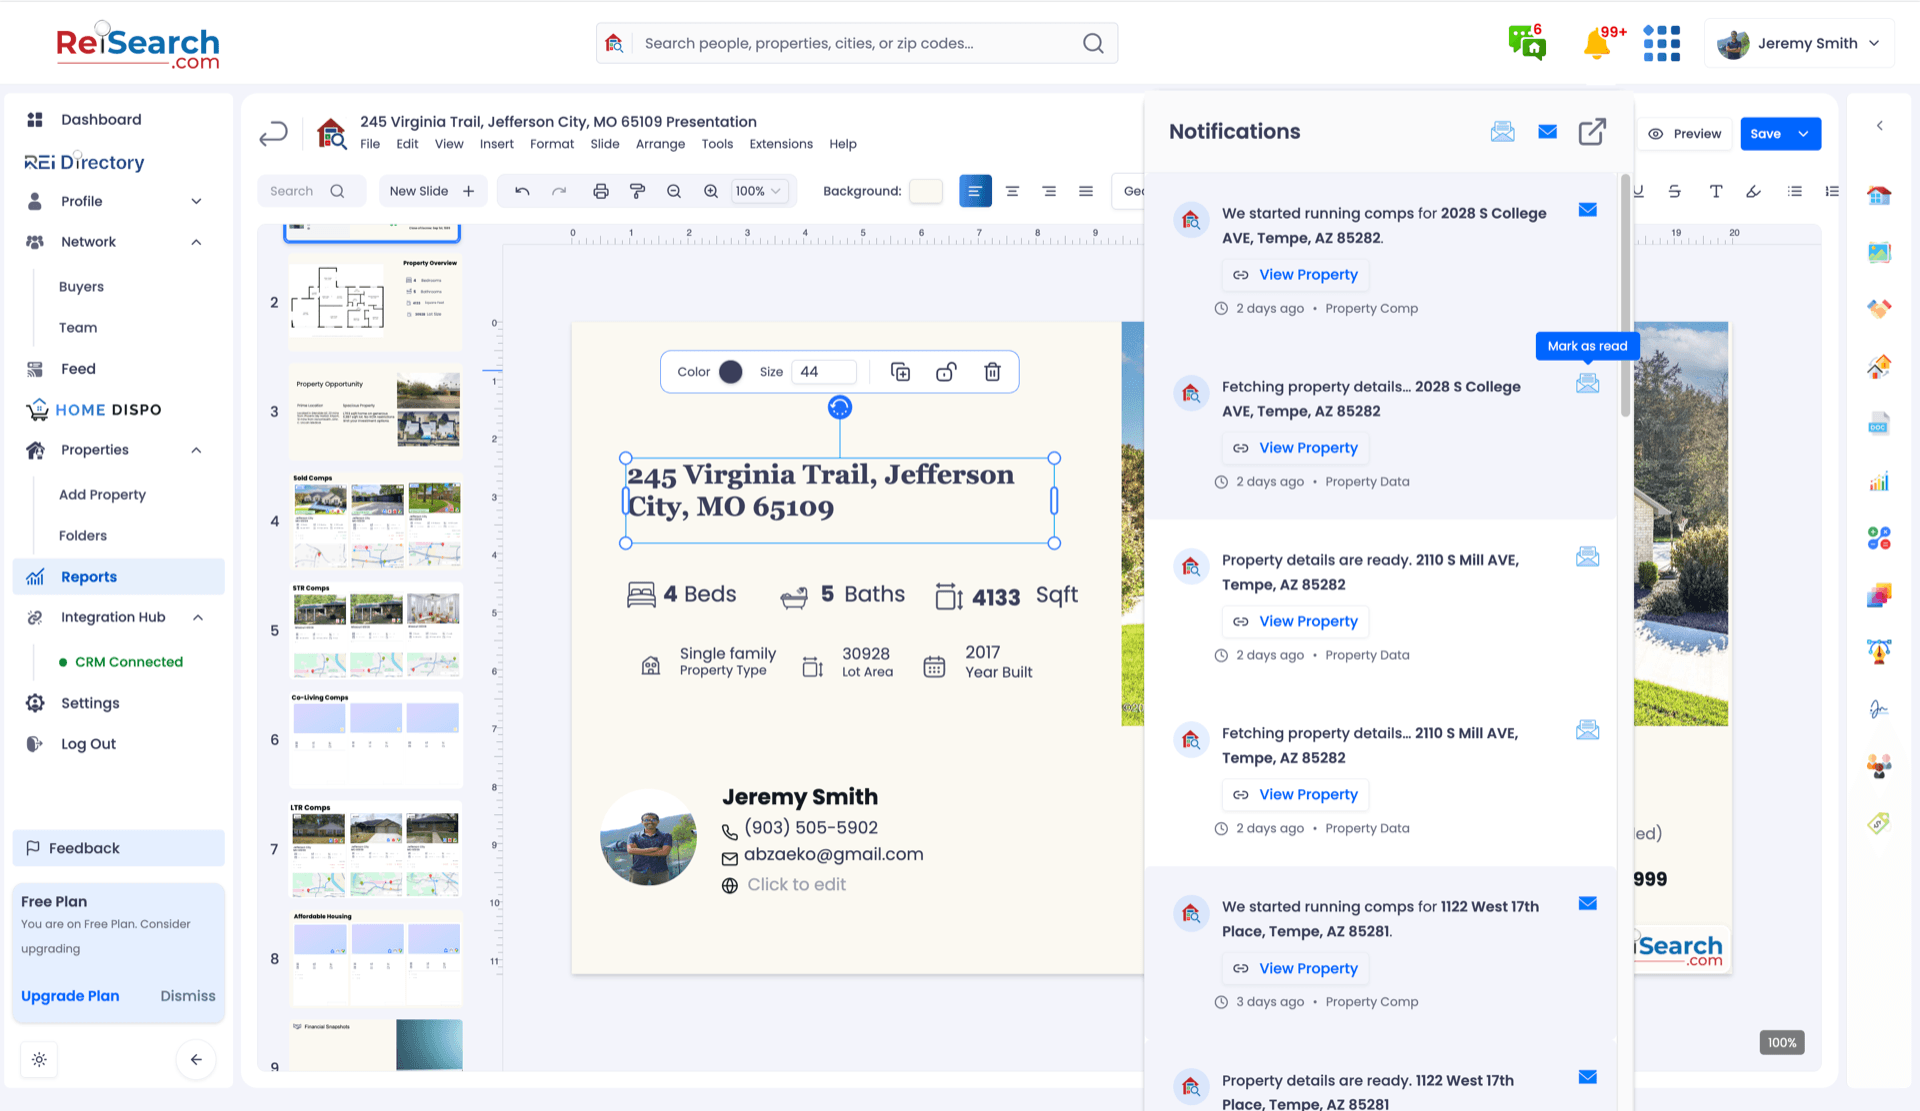Mark 1122 West 17th comps notification as read
Viewport: 1920px width, 1111px height.
tap(1588, 904)
